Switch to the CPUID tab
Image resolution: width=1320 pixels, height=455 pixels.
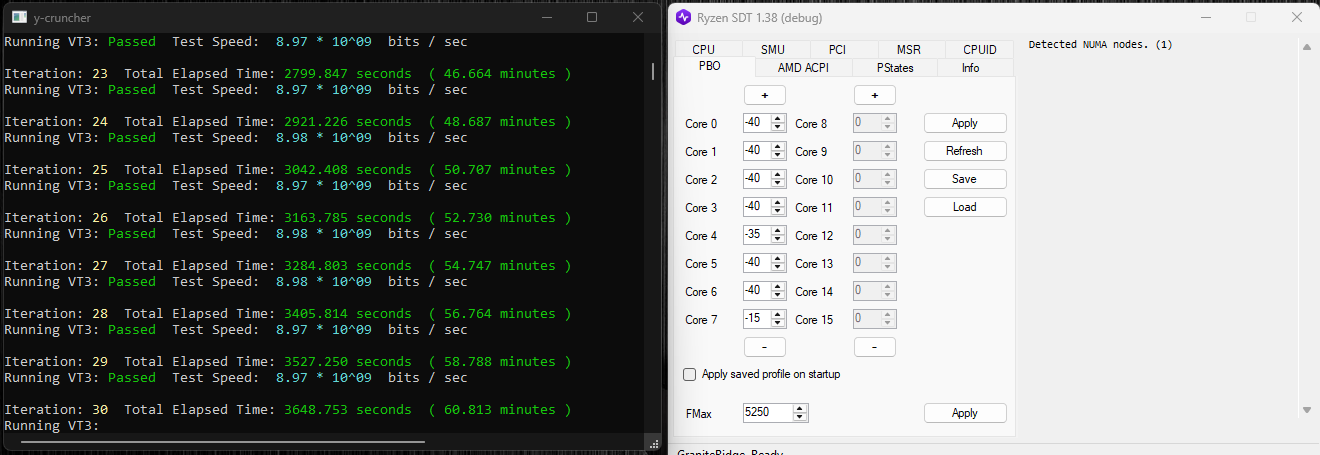980,50
